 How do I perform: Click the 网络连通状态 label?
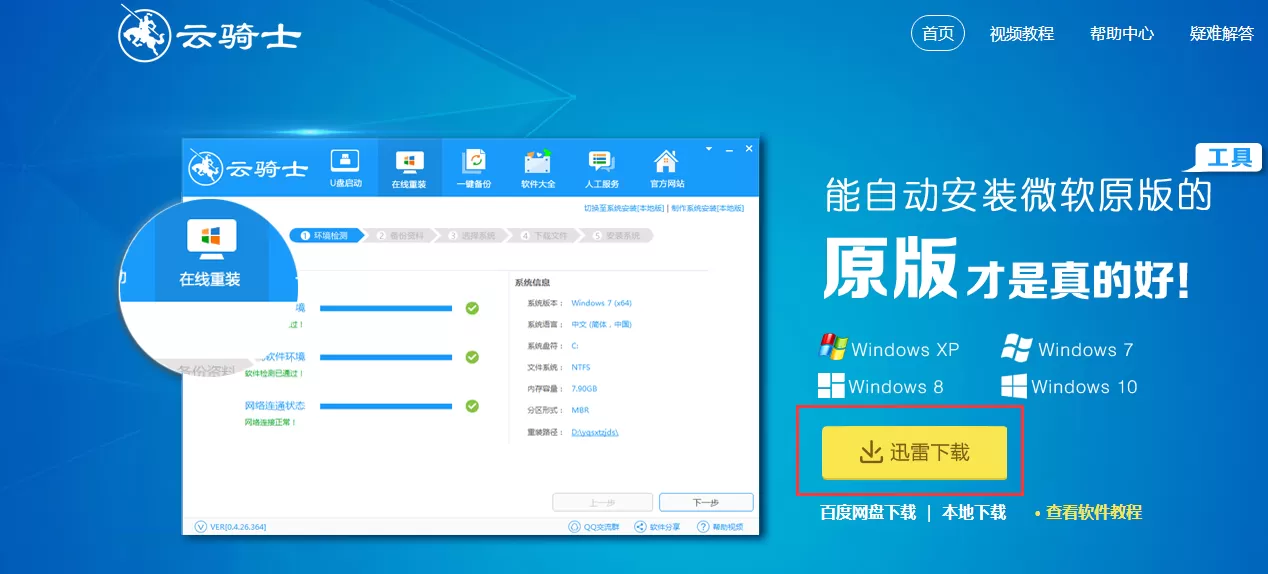click(x=275, y=406)
